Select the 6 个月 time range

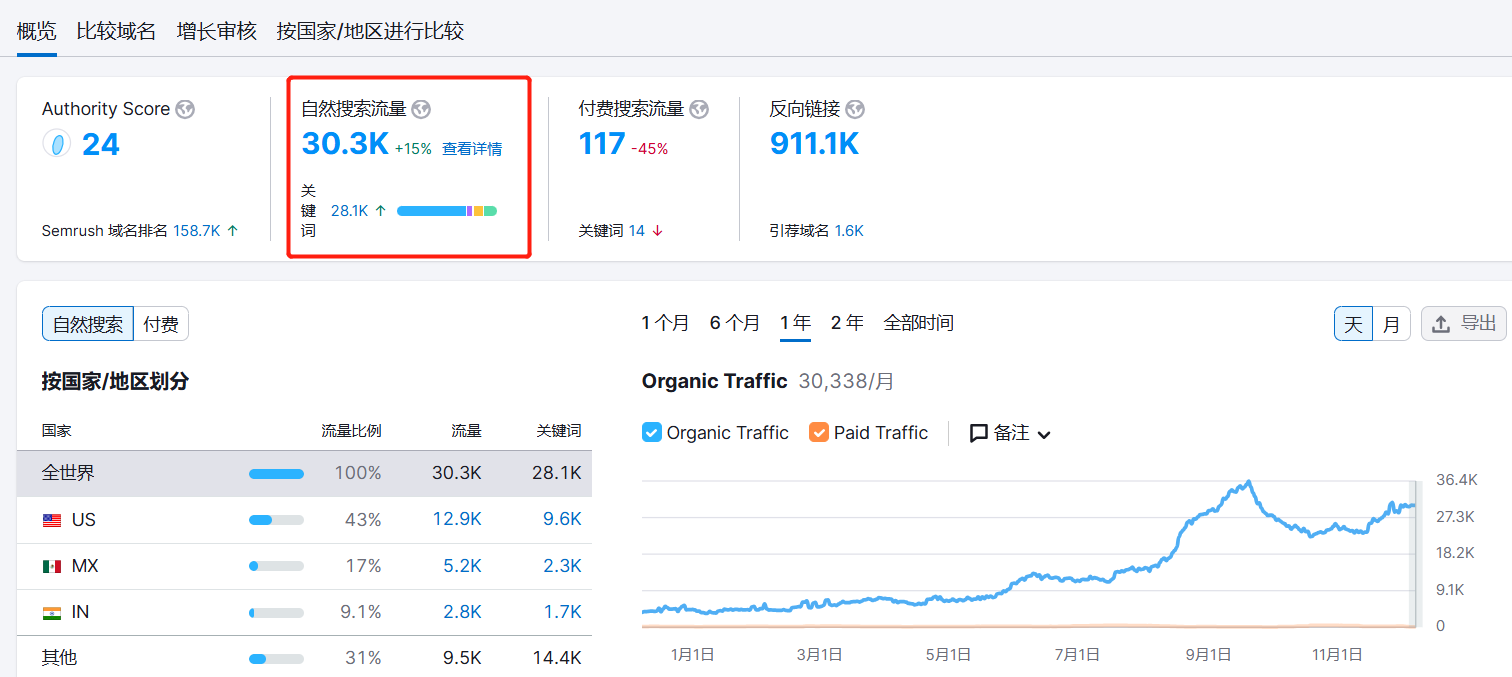[x=735, y=323]
